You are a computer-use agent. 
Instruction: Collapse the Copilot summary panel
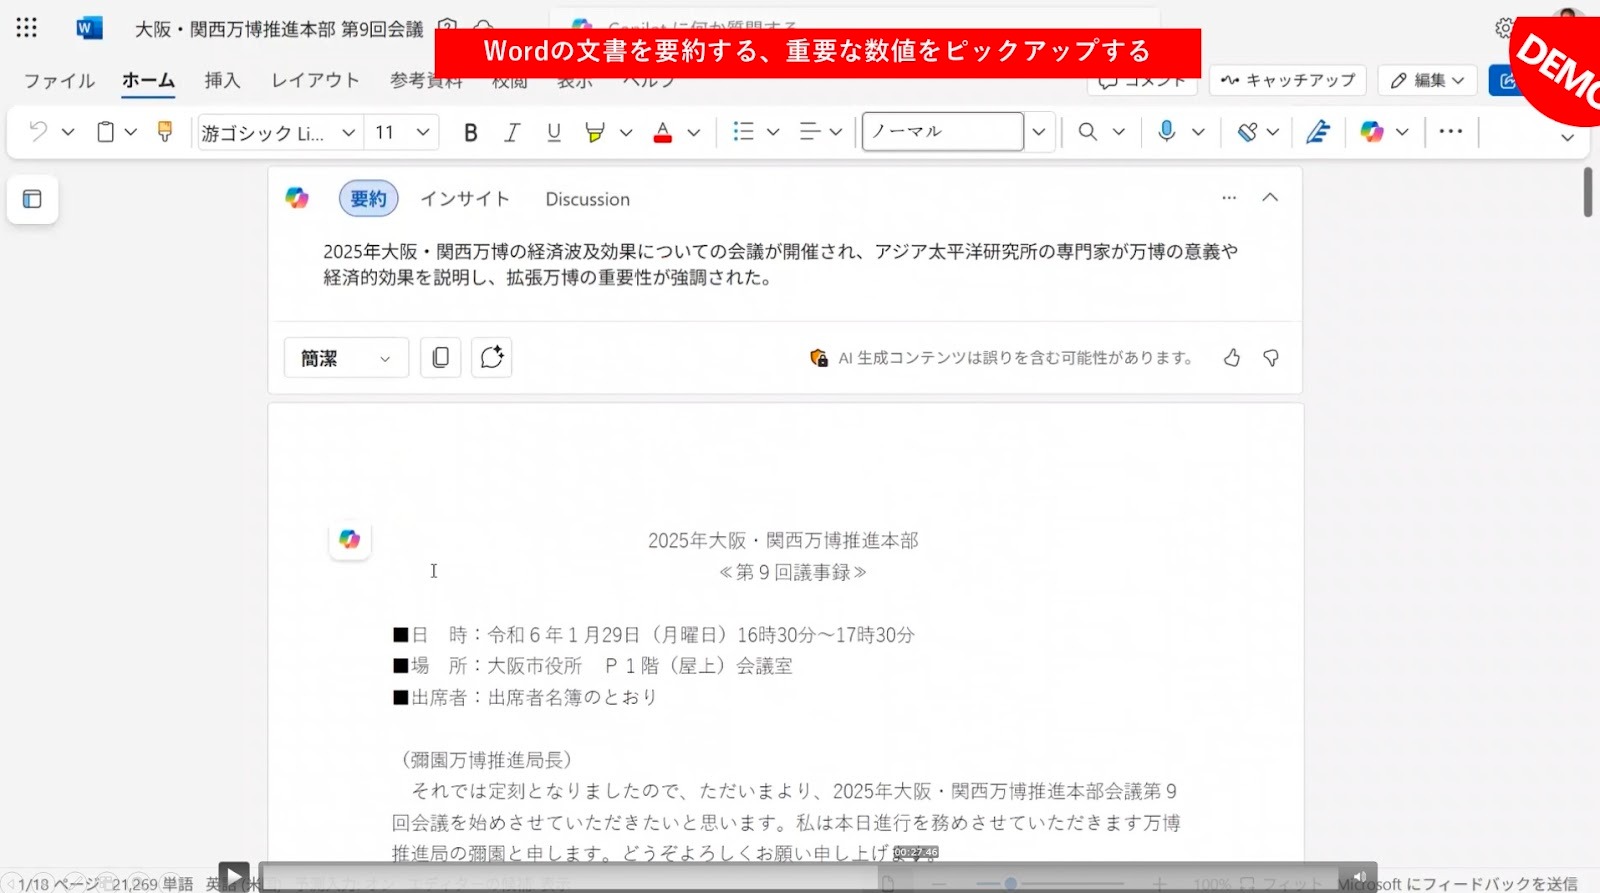tap(1270, 198)
